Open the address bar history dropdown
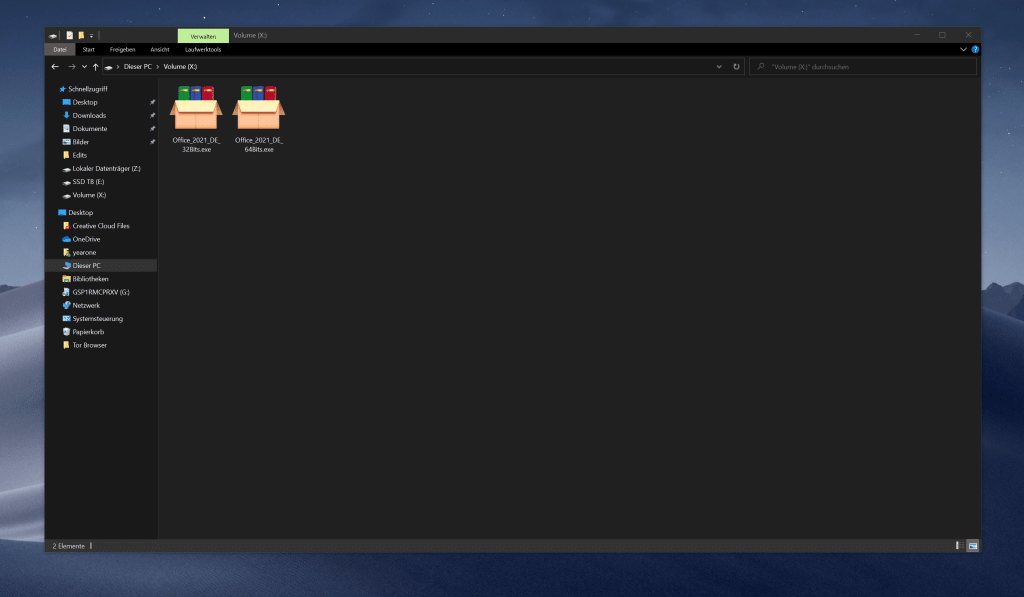 [719, 67]
